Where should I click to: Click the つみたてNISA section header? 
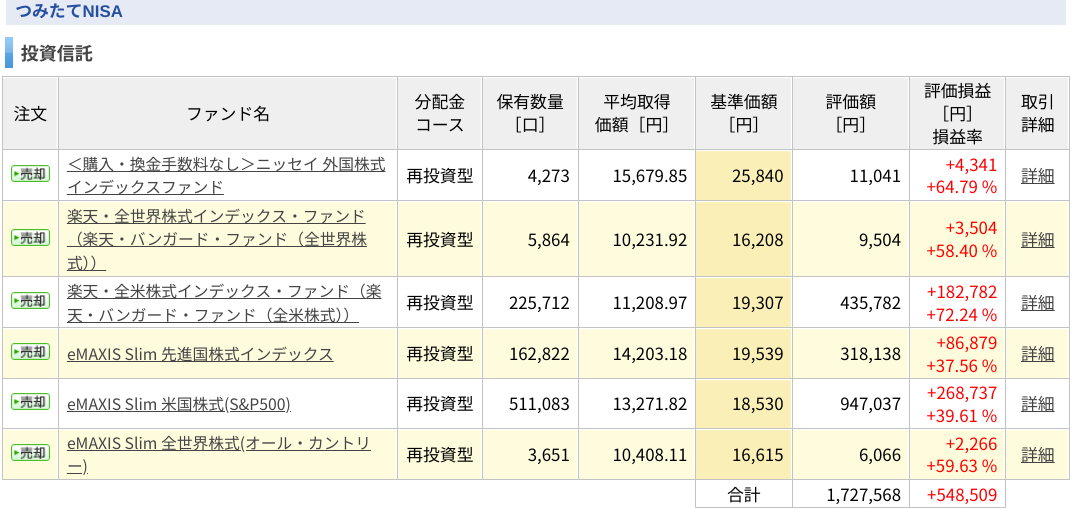68,10
